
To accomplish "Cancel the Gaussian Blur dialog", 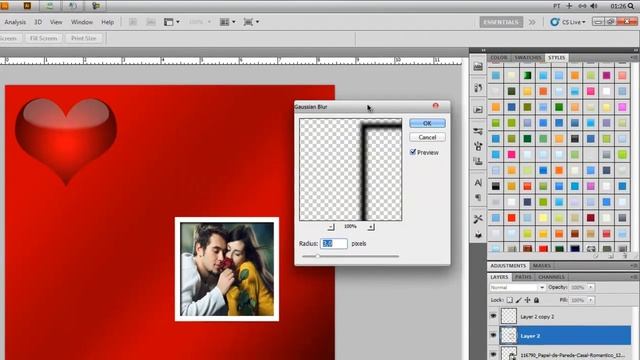I will point(427,138).
